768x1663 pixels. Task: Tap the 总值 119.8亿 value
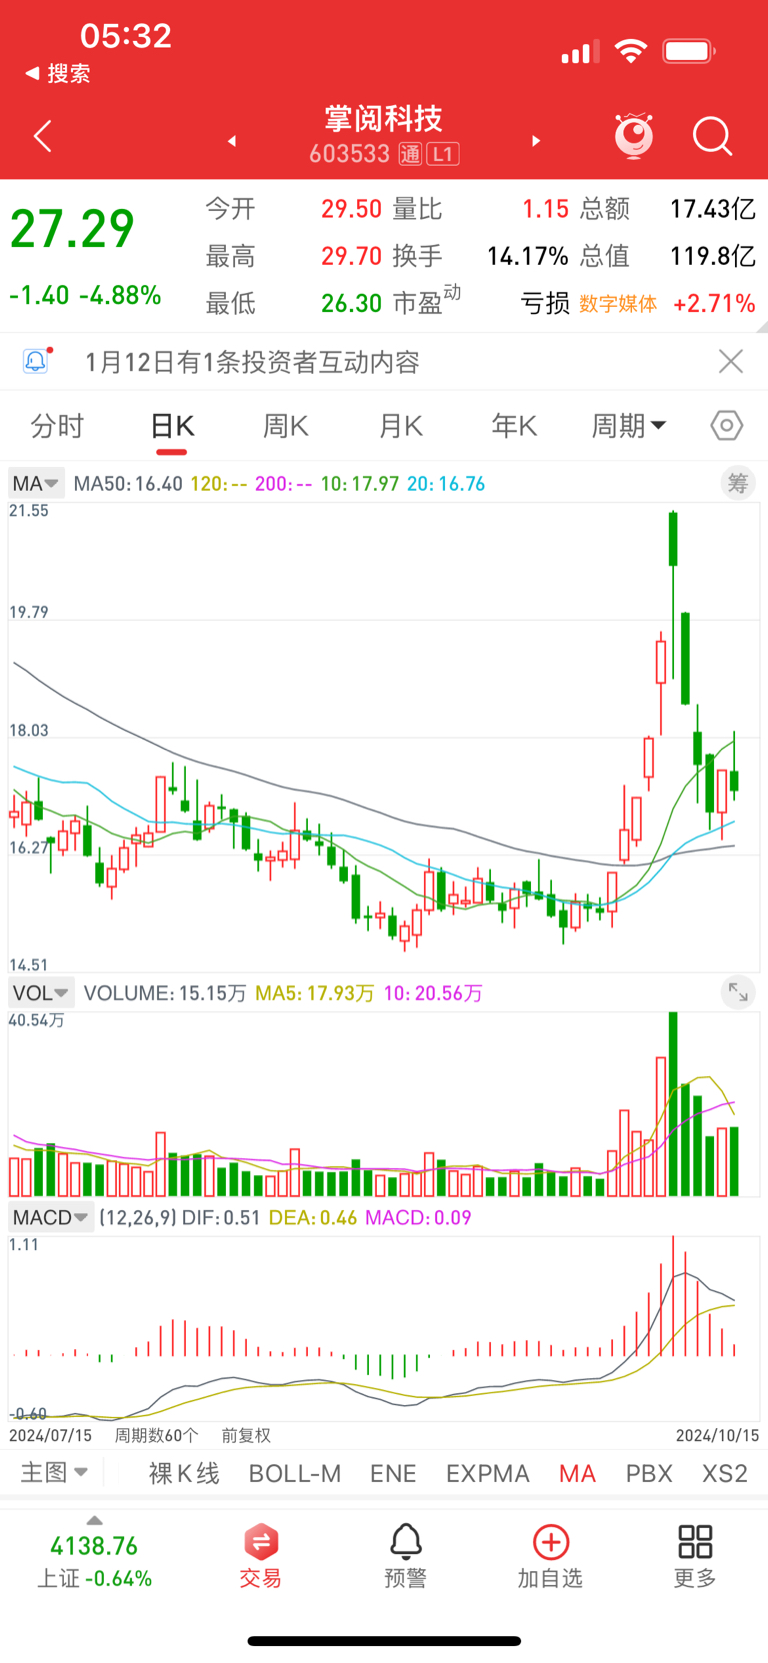(x=712, y=256)
